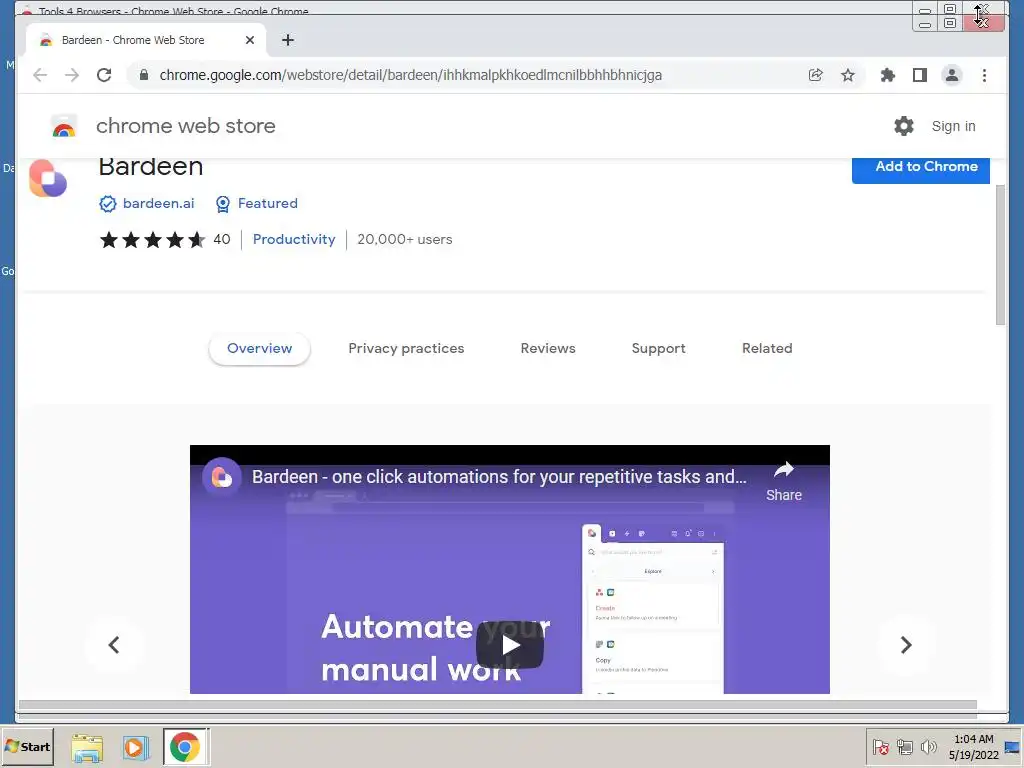Viewport: 1024px width, 768px height.
Task: Open the Productivity category link
Action: pos(294,239)
